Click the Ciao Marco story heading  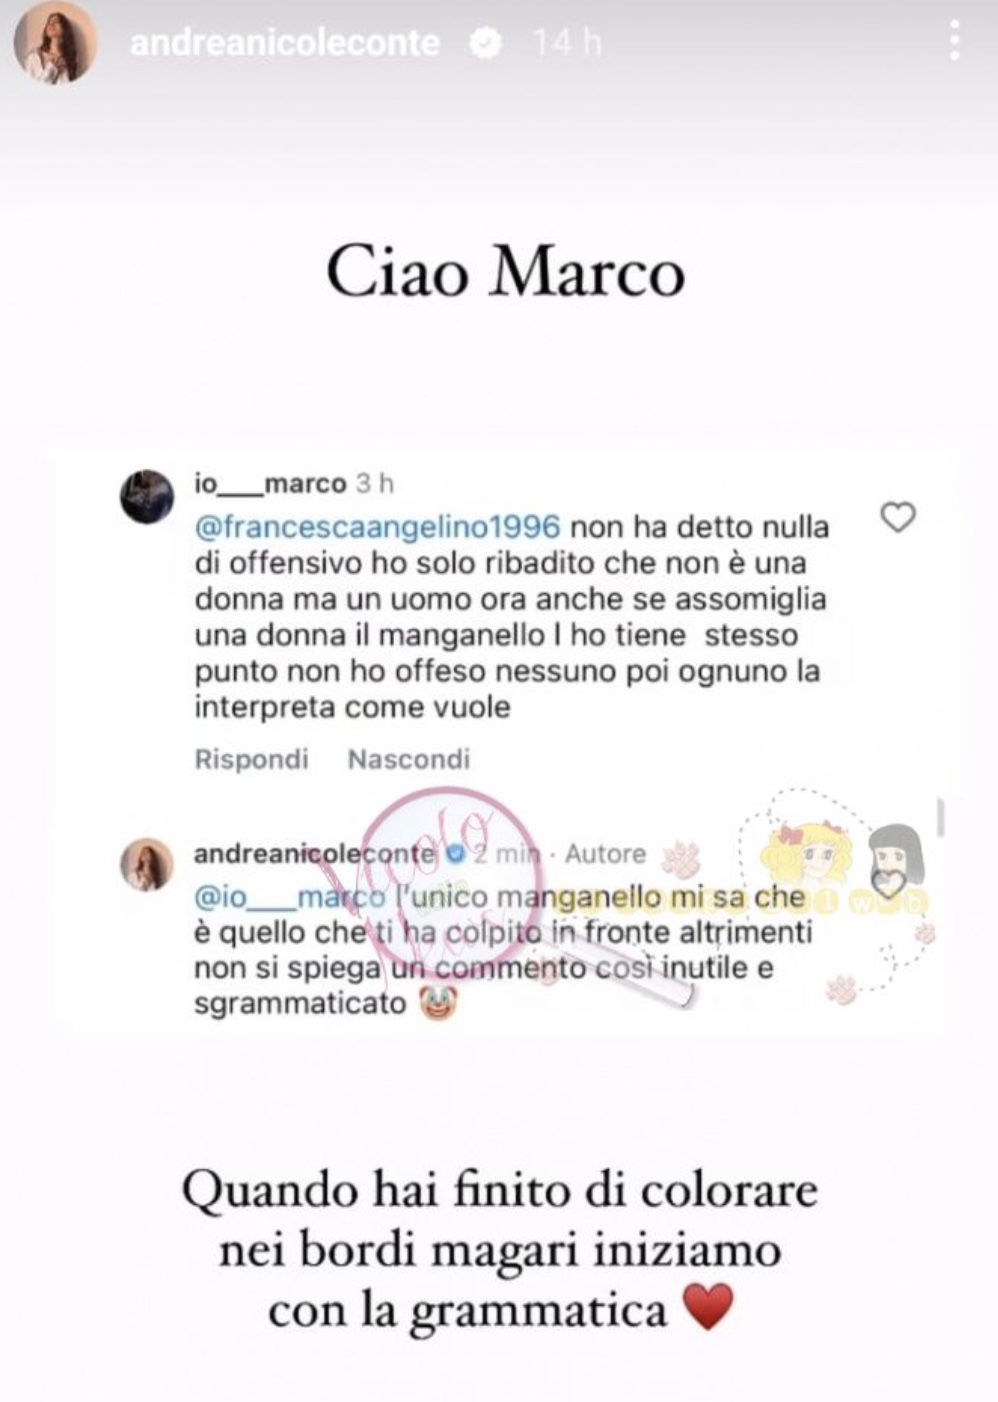click(505, 272)
